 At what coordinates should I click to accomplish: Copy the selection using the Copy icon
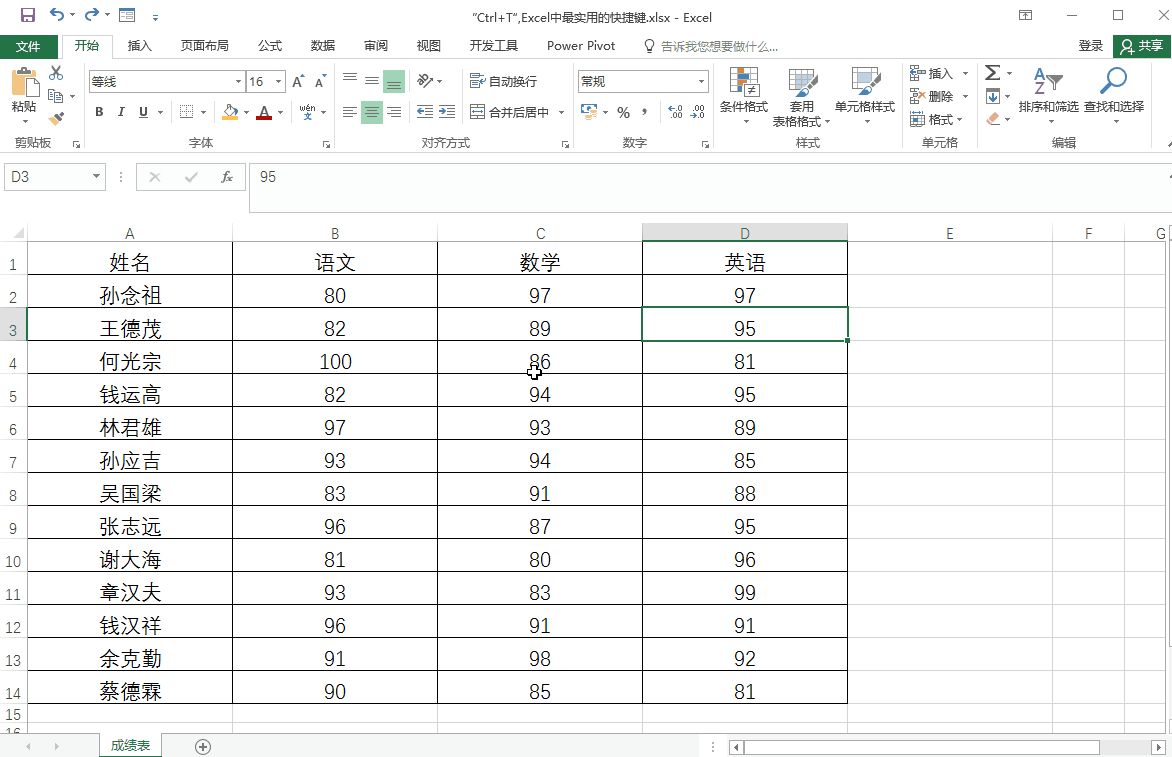click(x=55, y=96)
